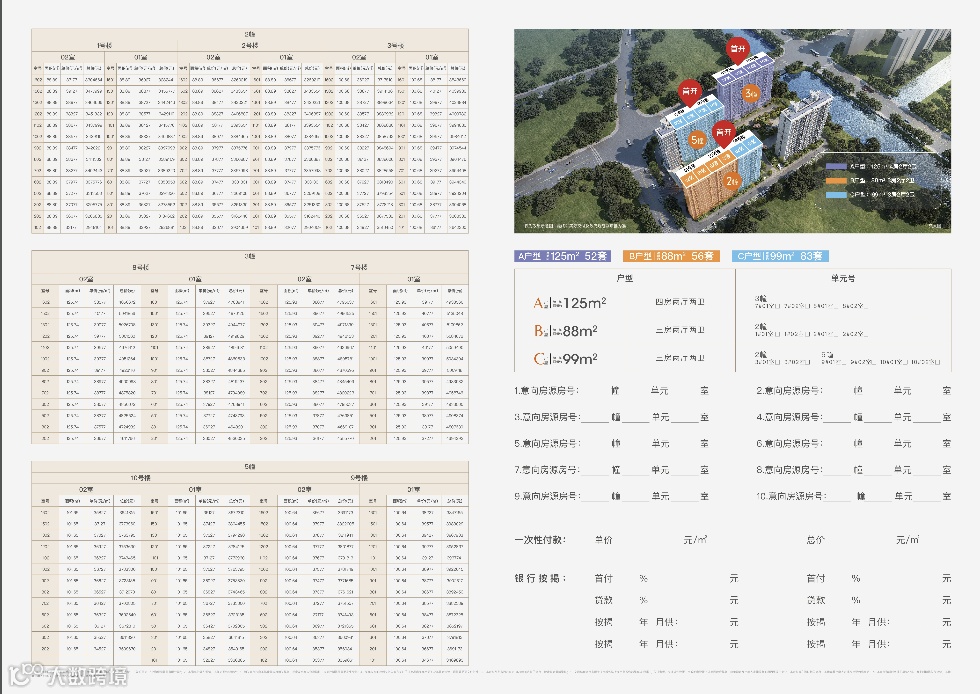This screenshot has width=980, height=694.
Task: Click the 总价 field label
Action: [816, 540]
